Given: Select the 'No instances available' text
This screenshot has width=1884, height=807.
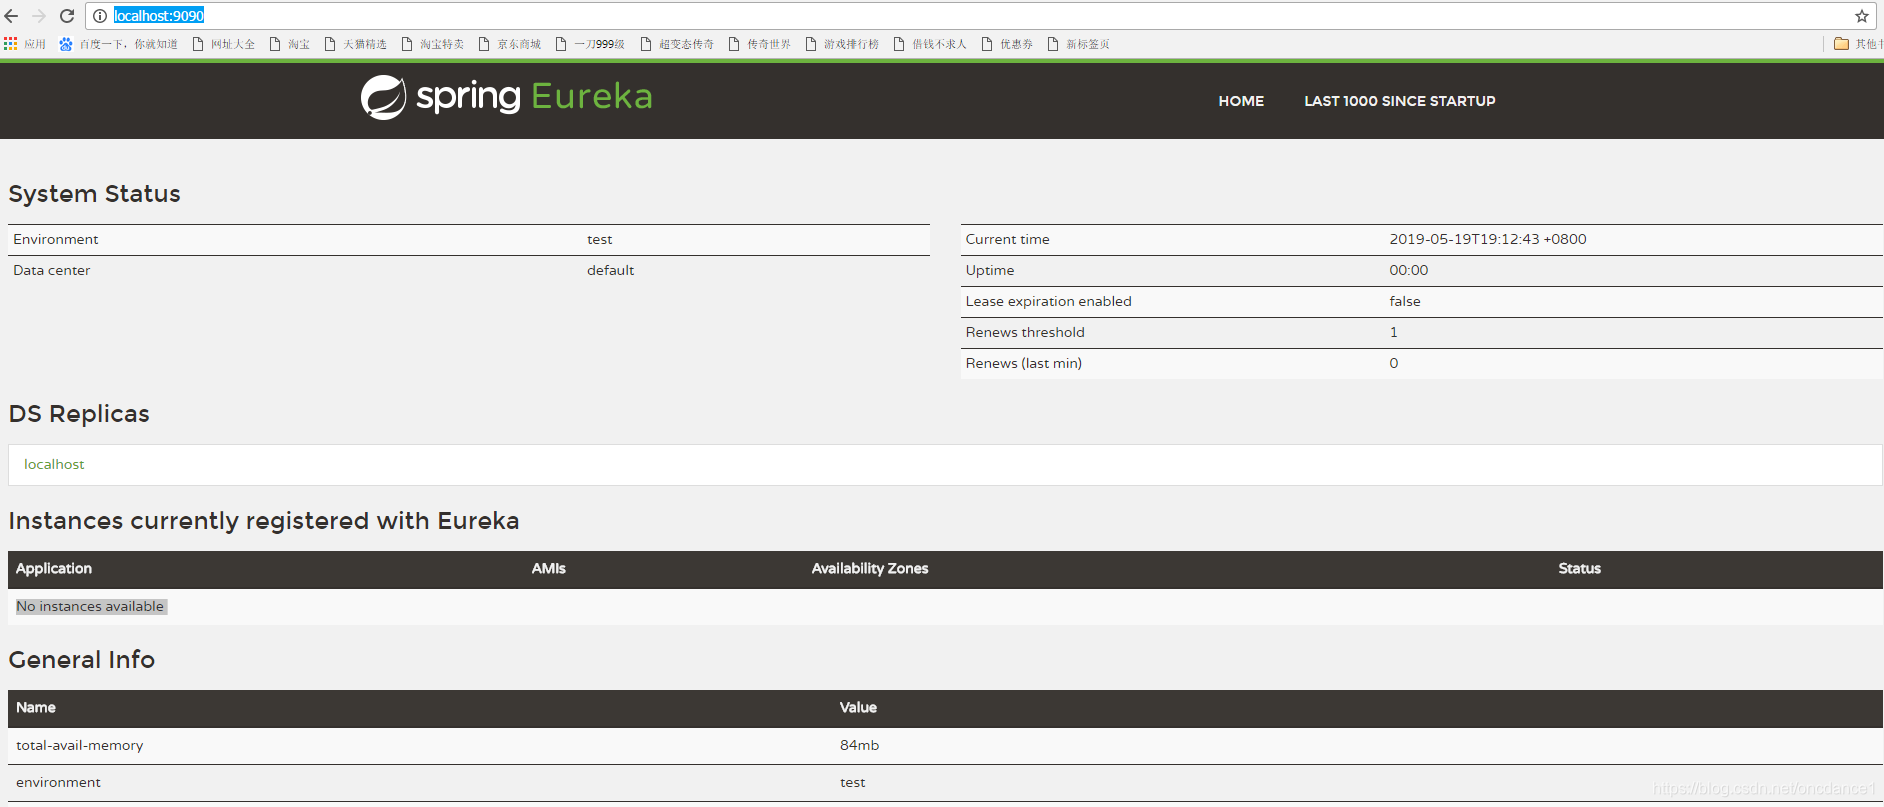Looking at the screenshot, I should click(90, 606).
